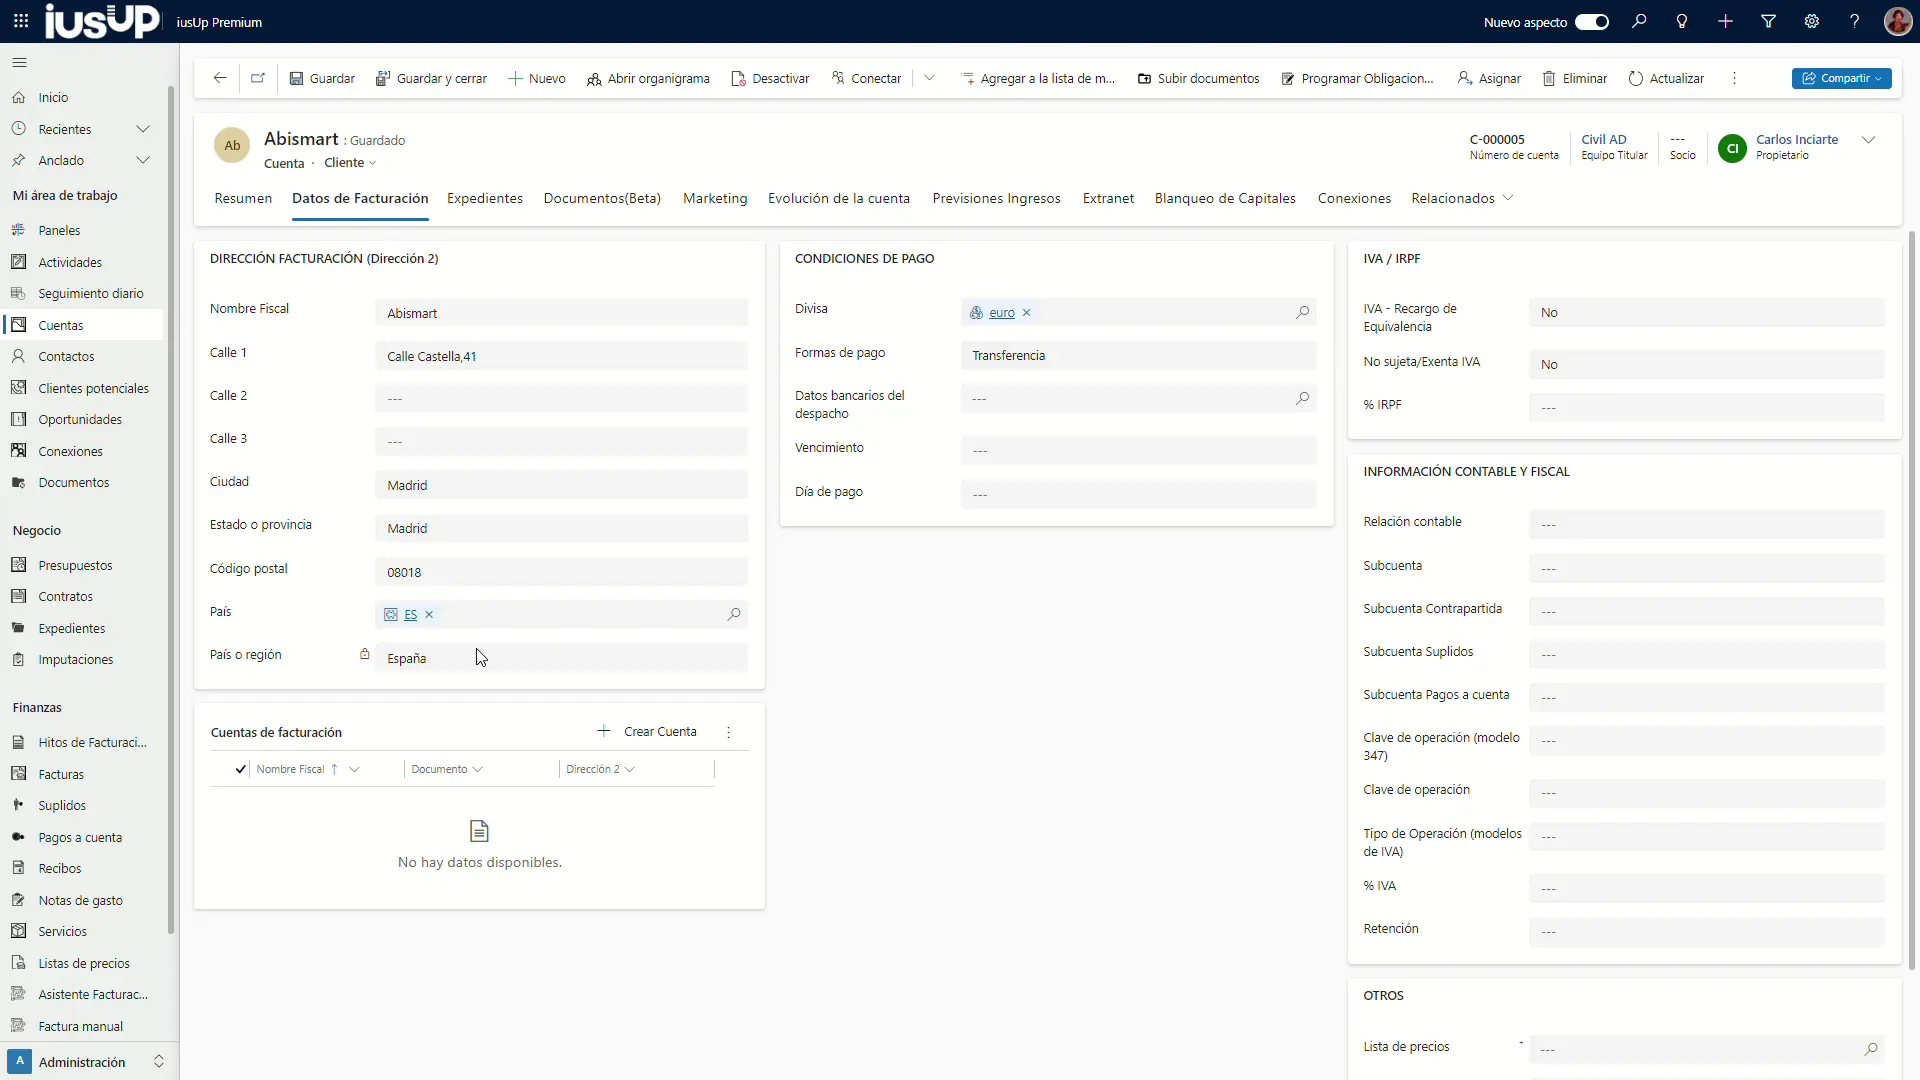Expand the Recientes section in sidebar
Image resolution: width=1920 pixels, height=1080 pixels.
pyautogui.click(x=143, y=129)
